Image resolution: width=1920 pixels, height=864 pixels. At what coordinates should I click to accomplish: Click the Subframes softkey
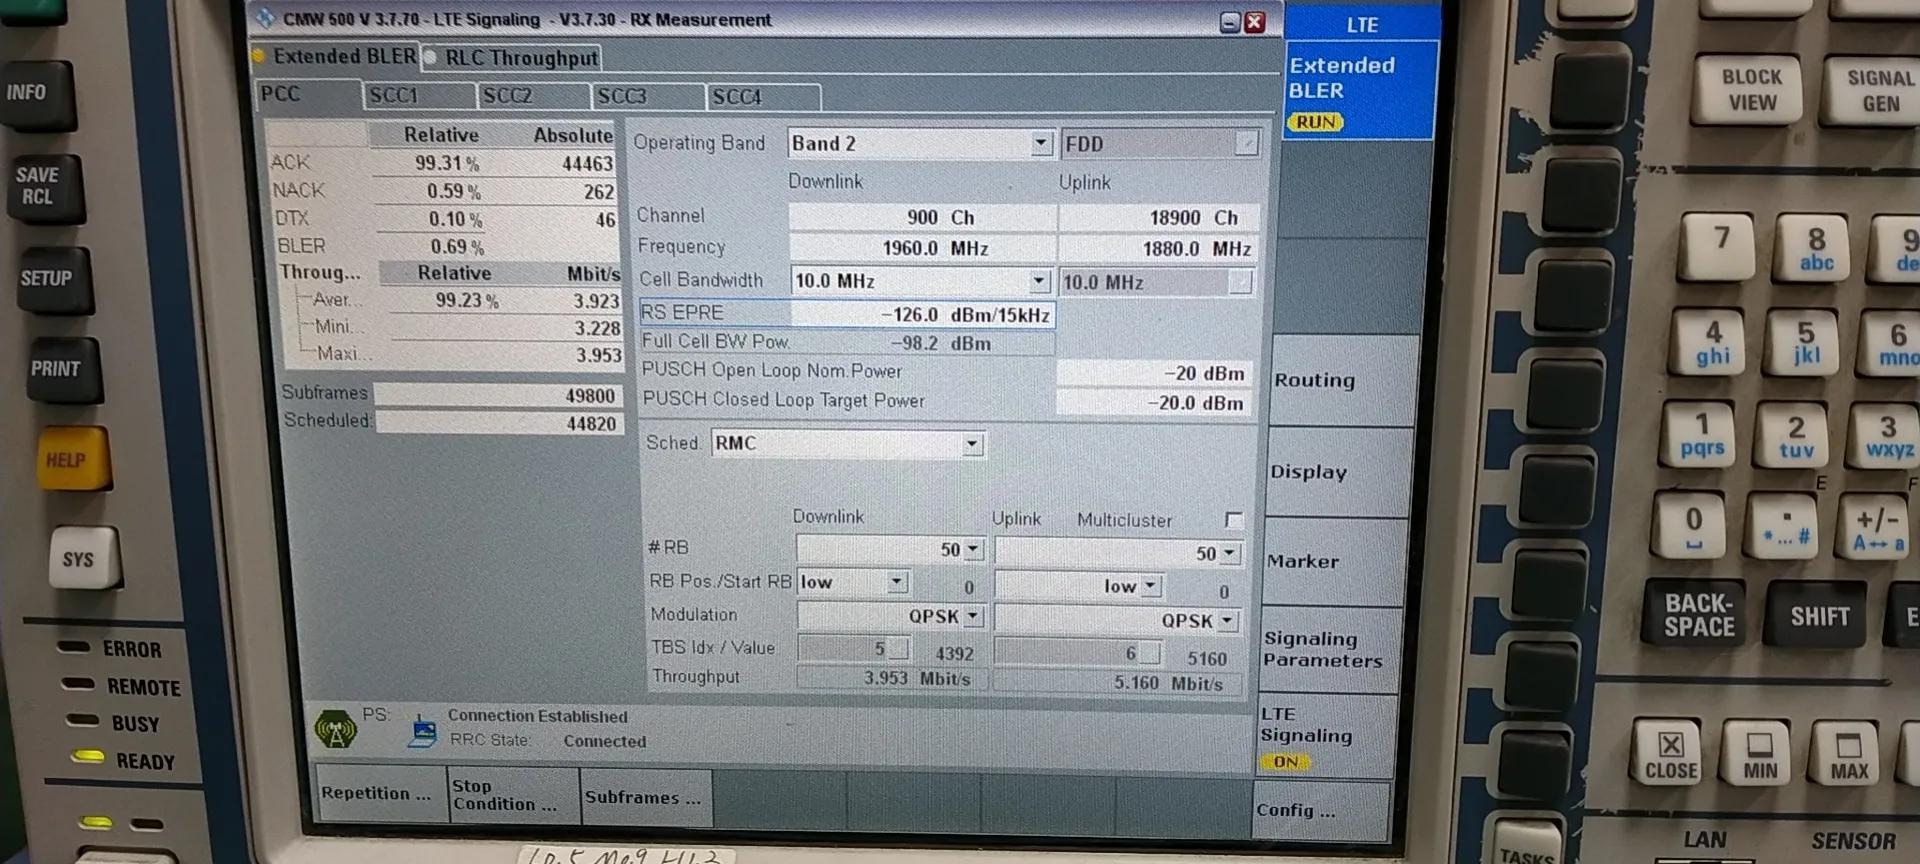[647, 797]
